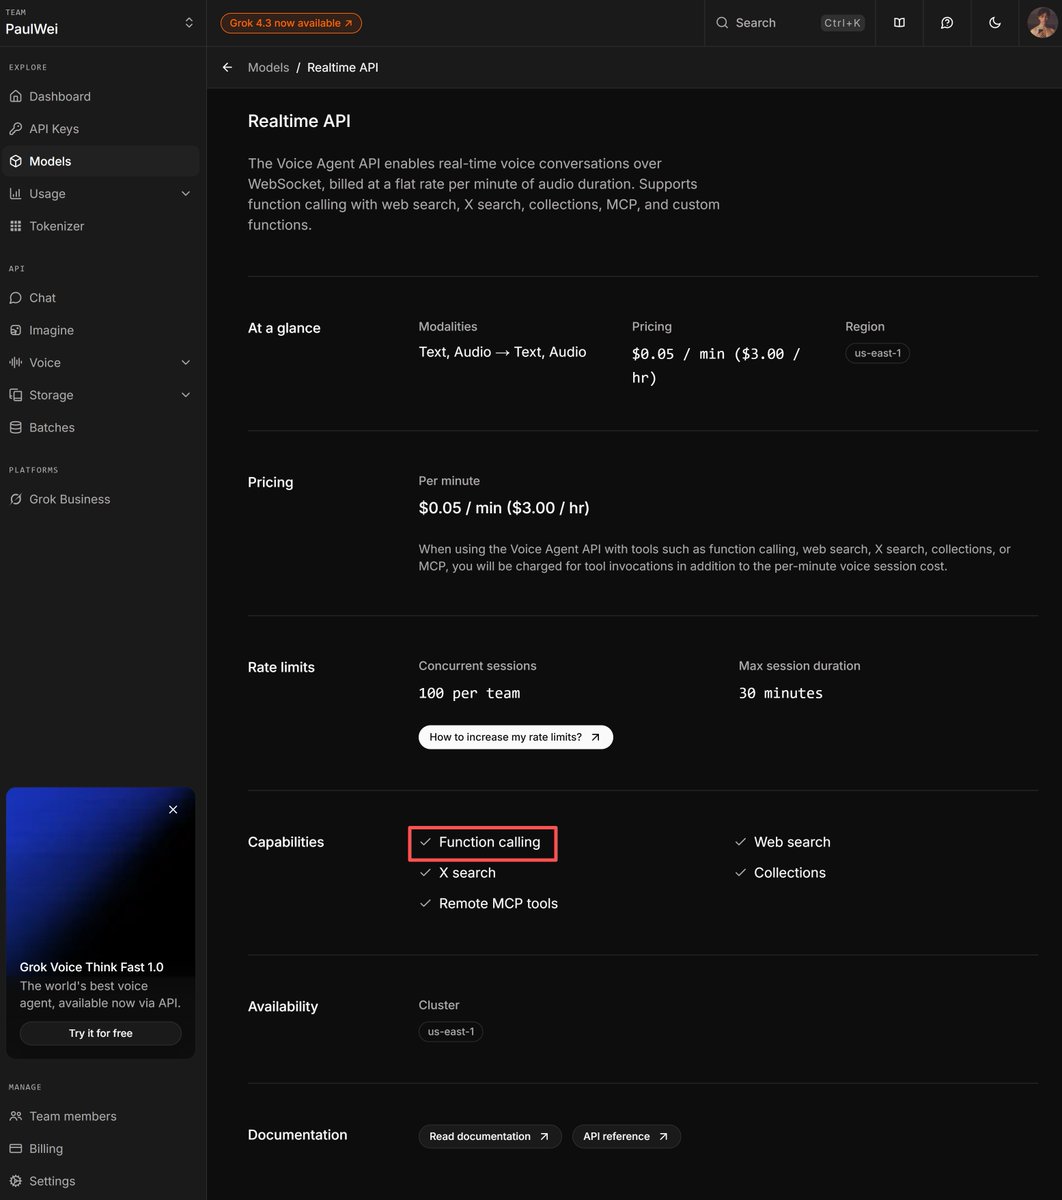Open Chat in the API section
The image size is (1062, 1200).
point(100,298)
